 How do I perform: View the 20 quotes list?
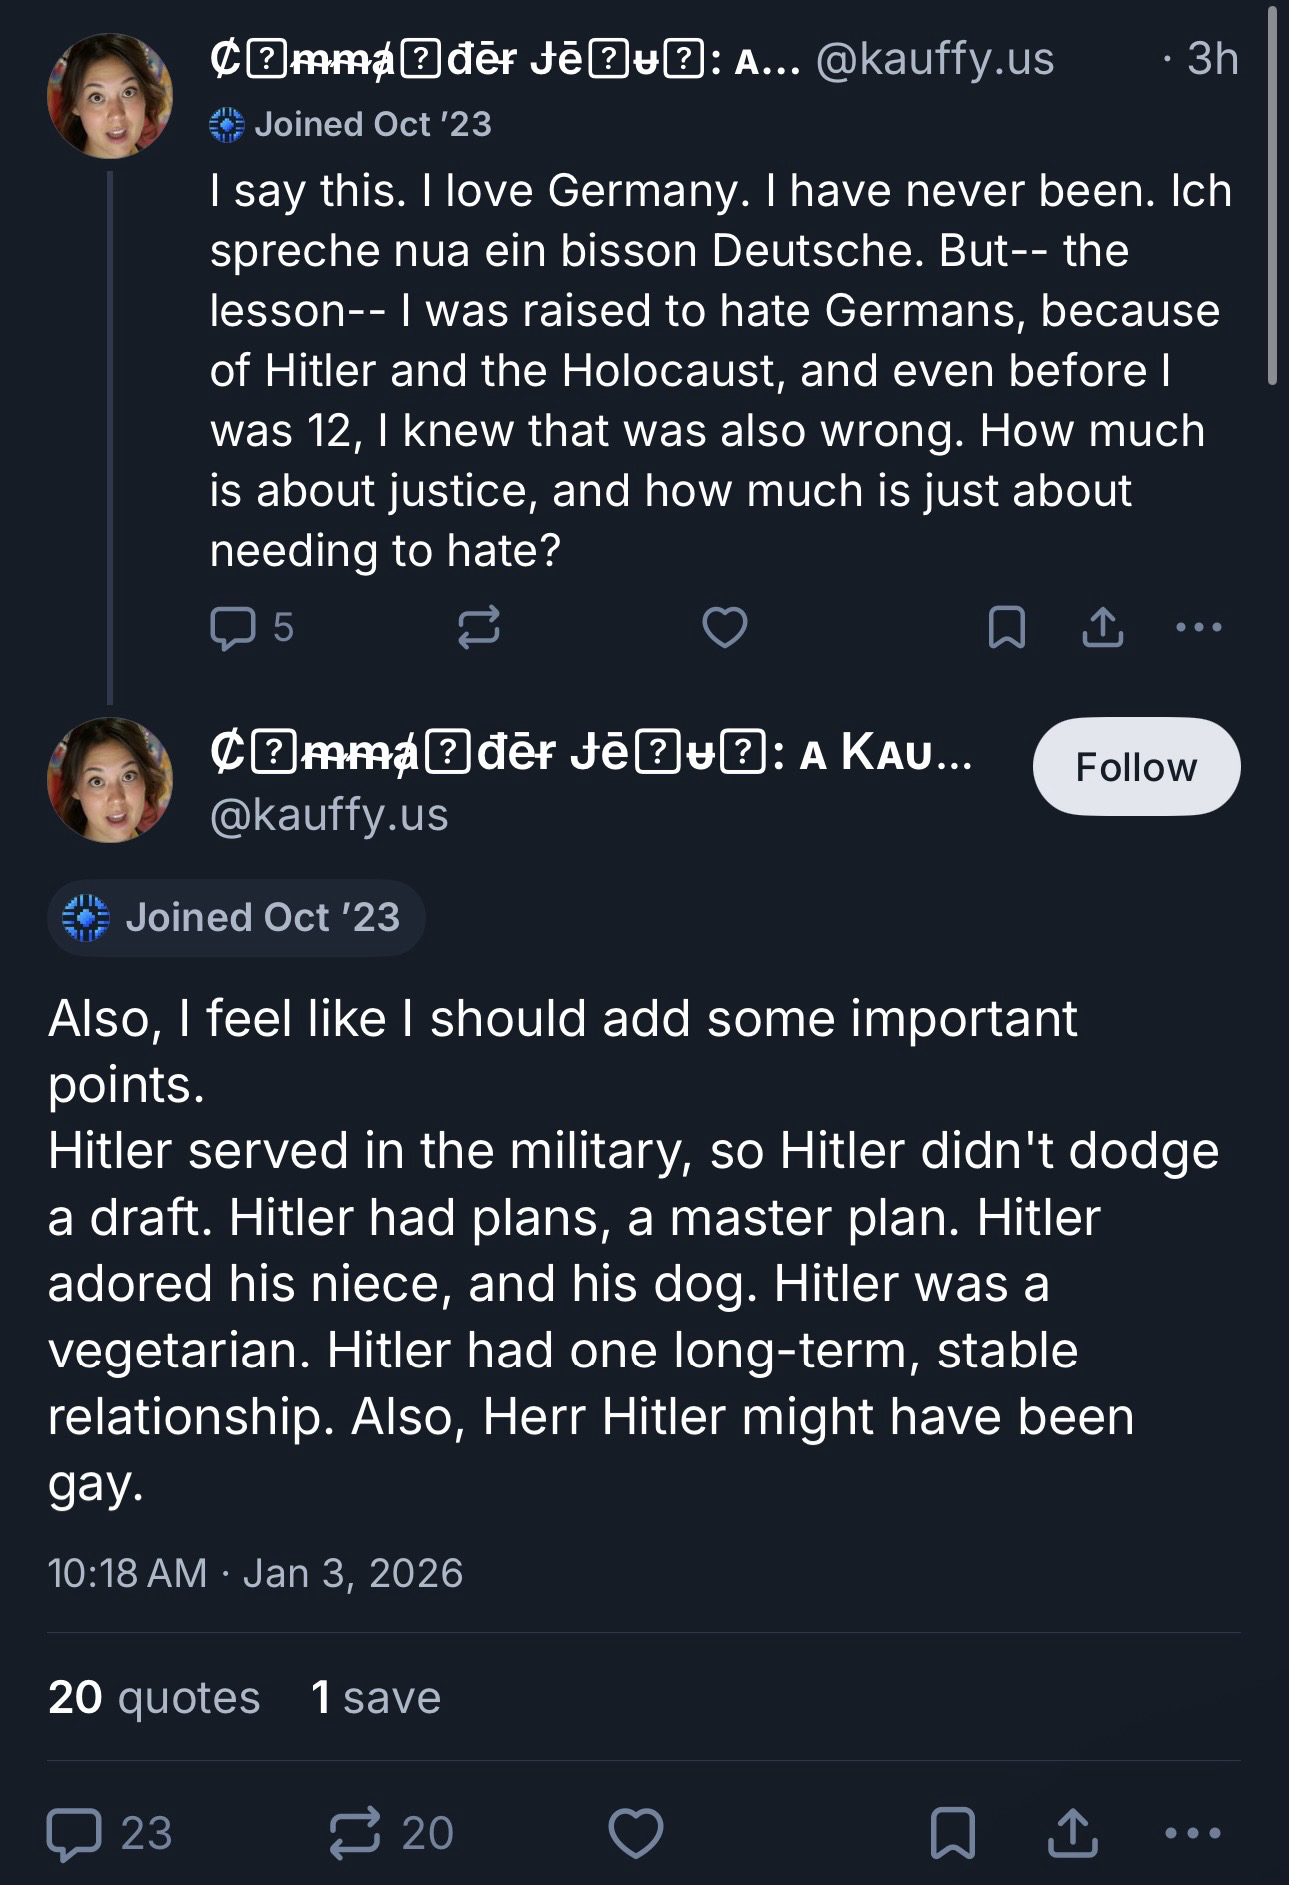tap(154, 1698)
